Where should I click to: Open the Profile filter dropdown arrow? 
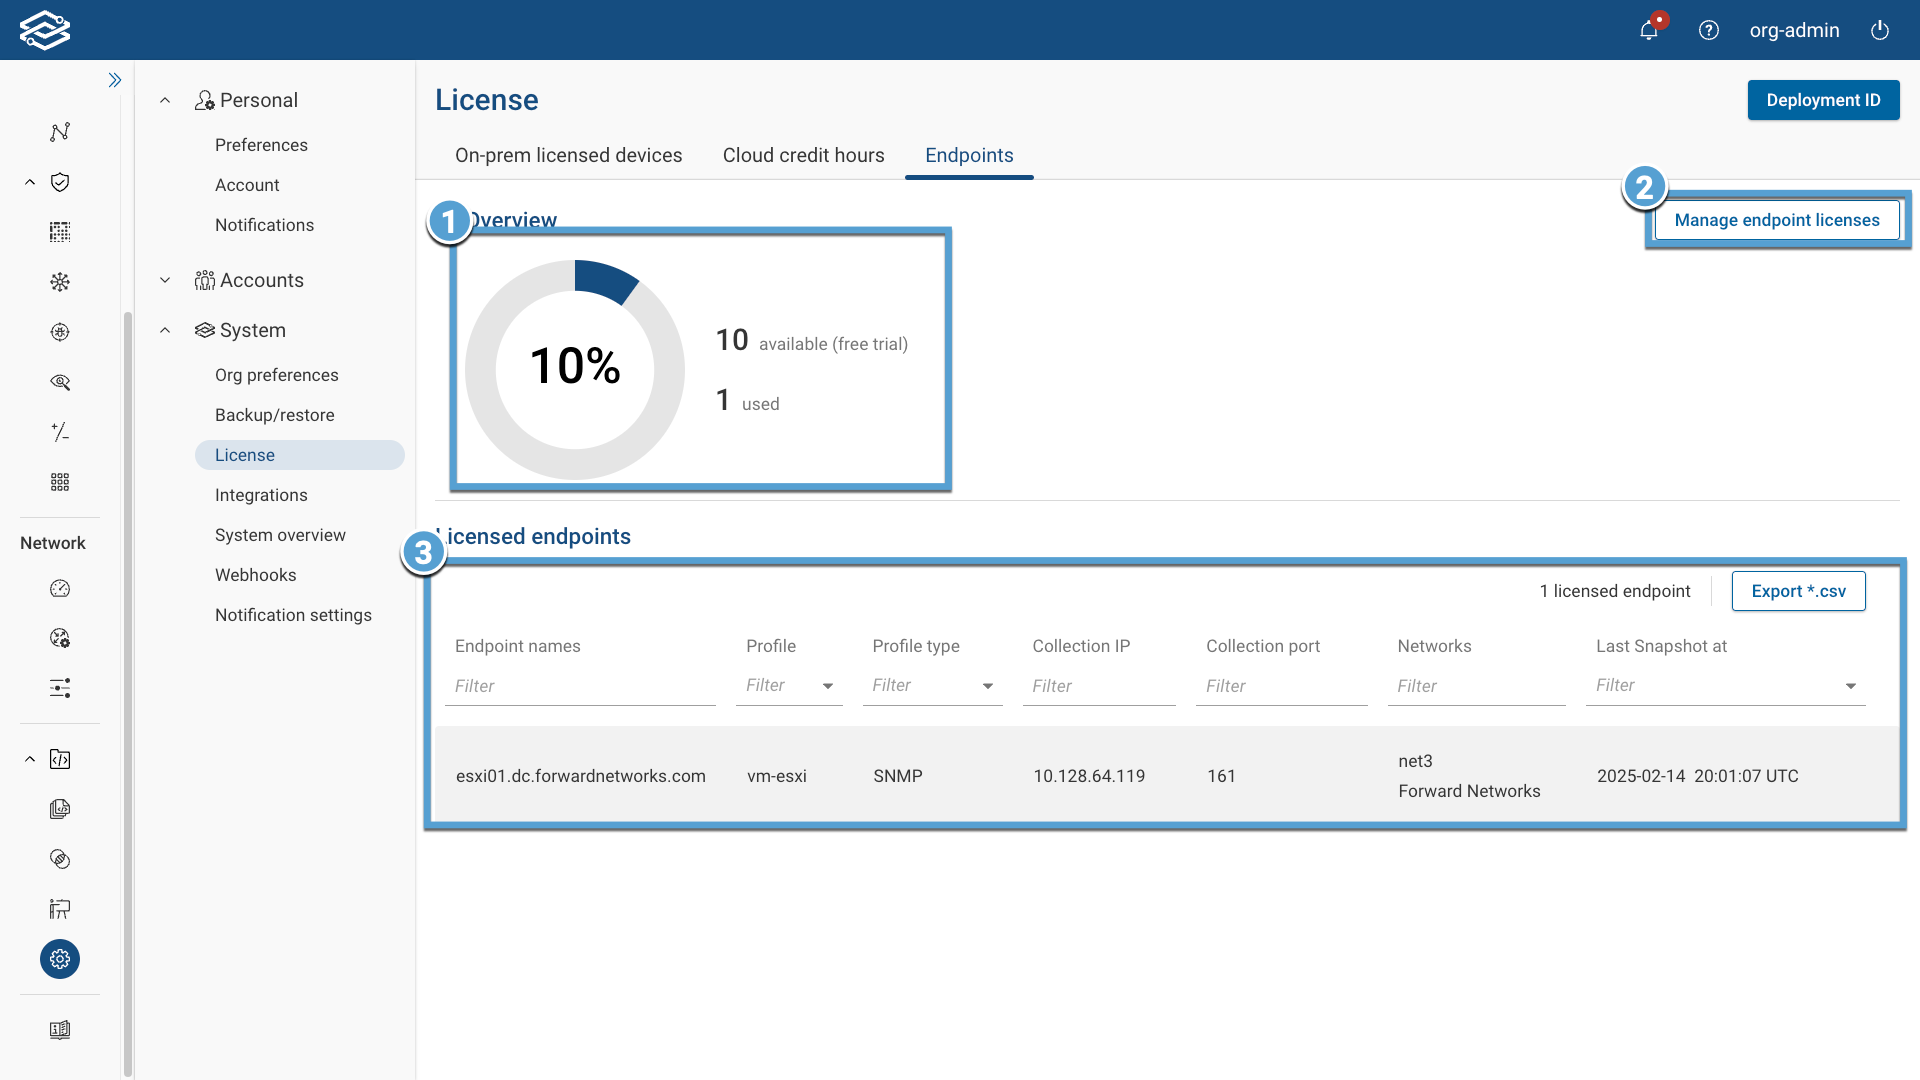tap(828, 686)
